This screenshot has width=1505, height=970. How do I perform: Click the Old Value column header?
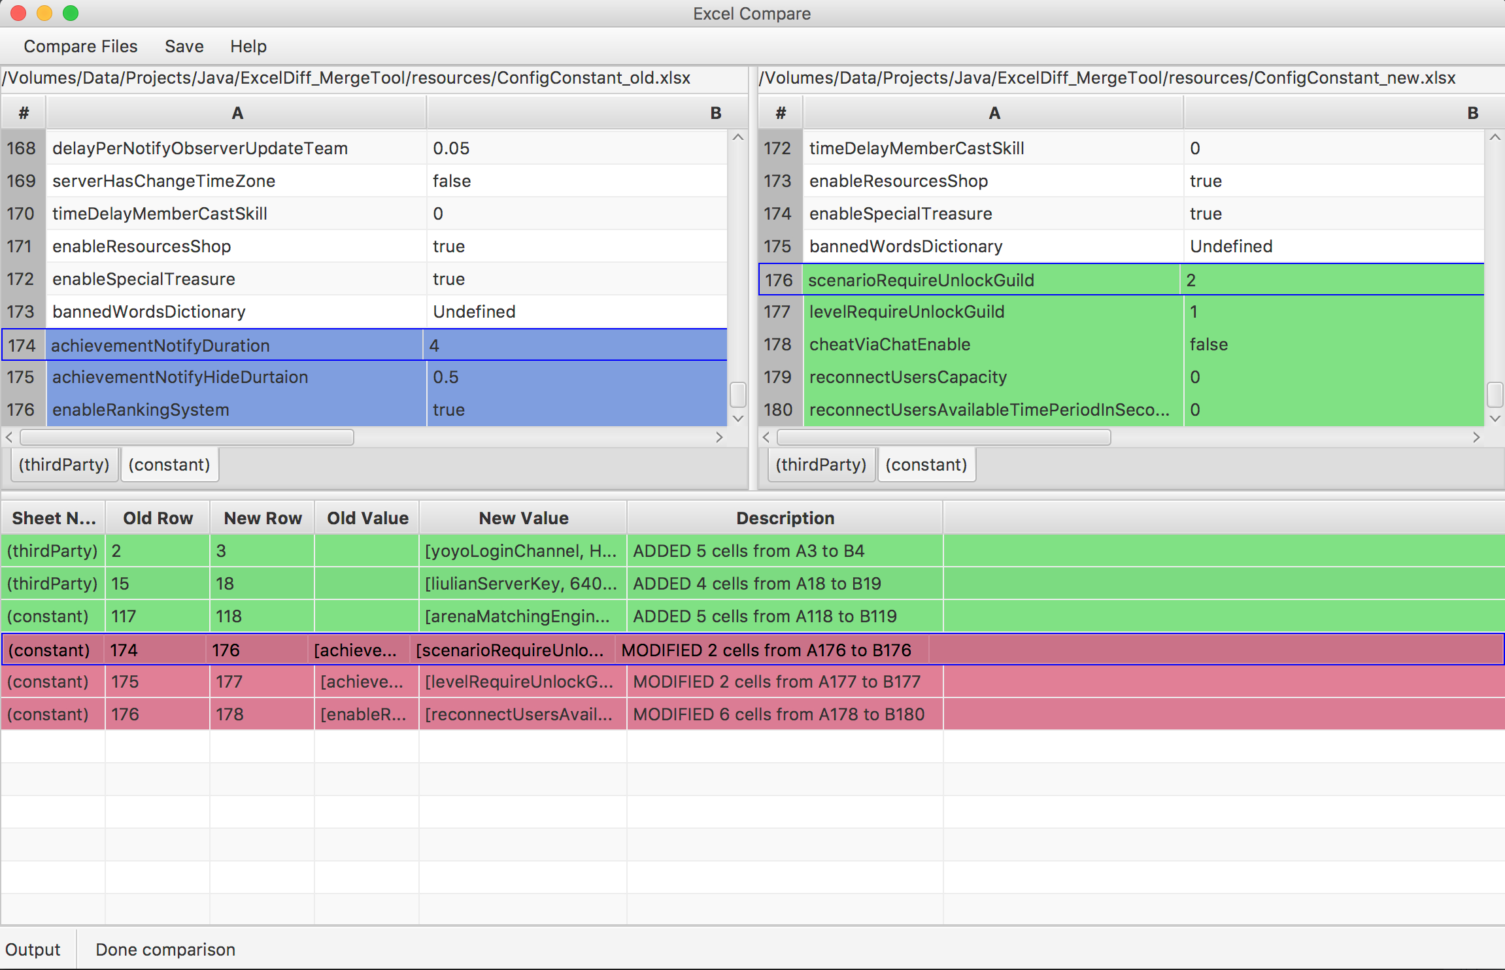[x=367, y=517]
